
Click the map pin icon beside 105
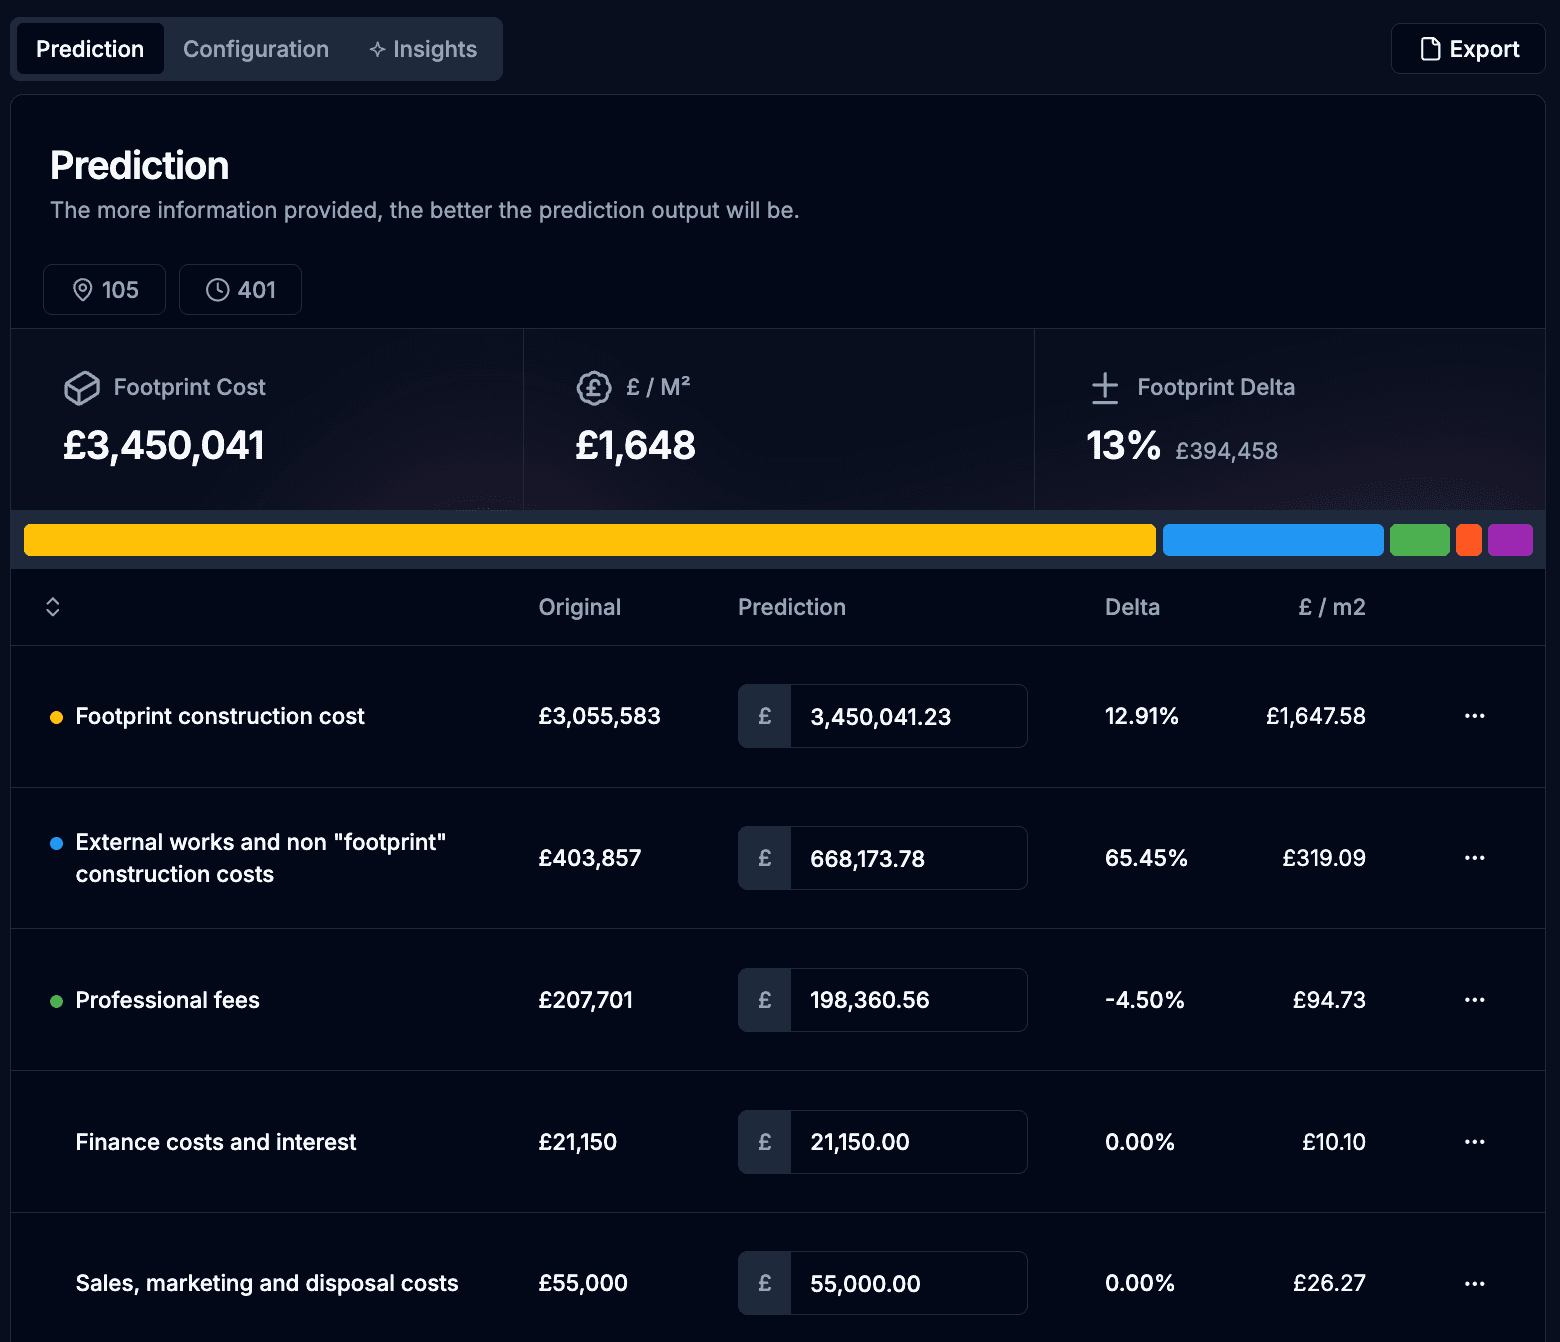tap(83, 290)
